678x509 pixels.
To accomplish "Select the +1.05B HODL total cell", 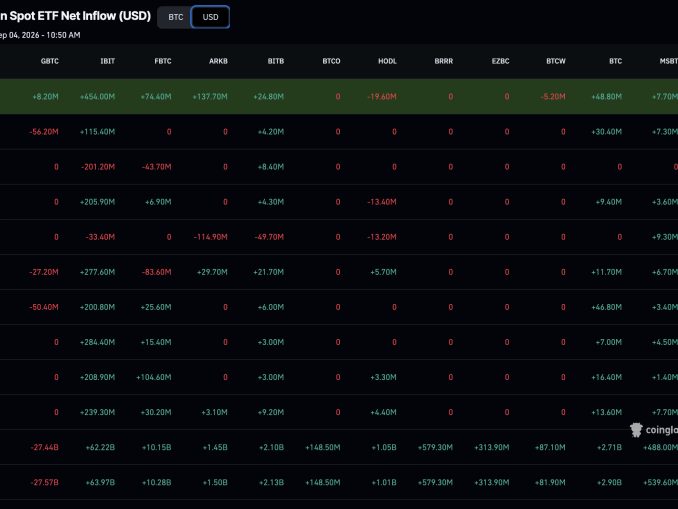I will tap(384, 447).
